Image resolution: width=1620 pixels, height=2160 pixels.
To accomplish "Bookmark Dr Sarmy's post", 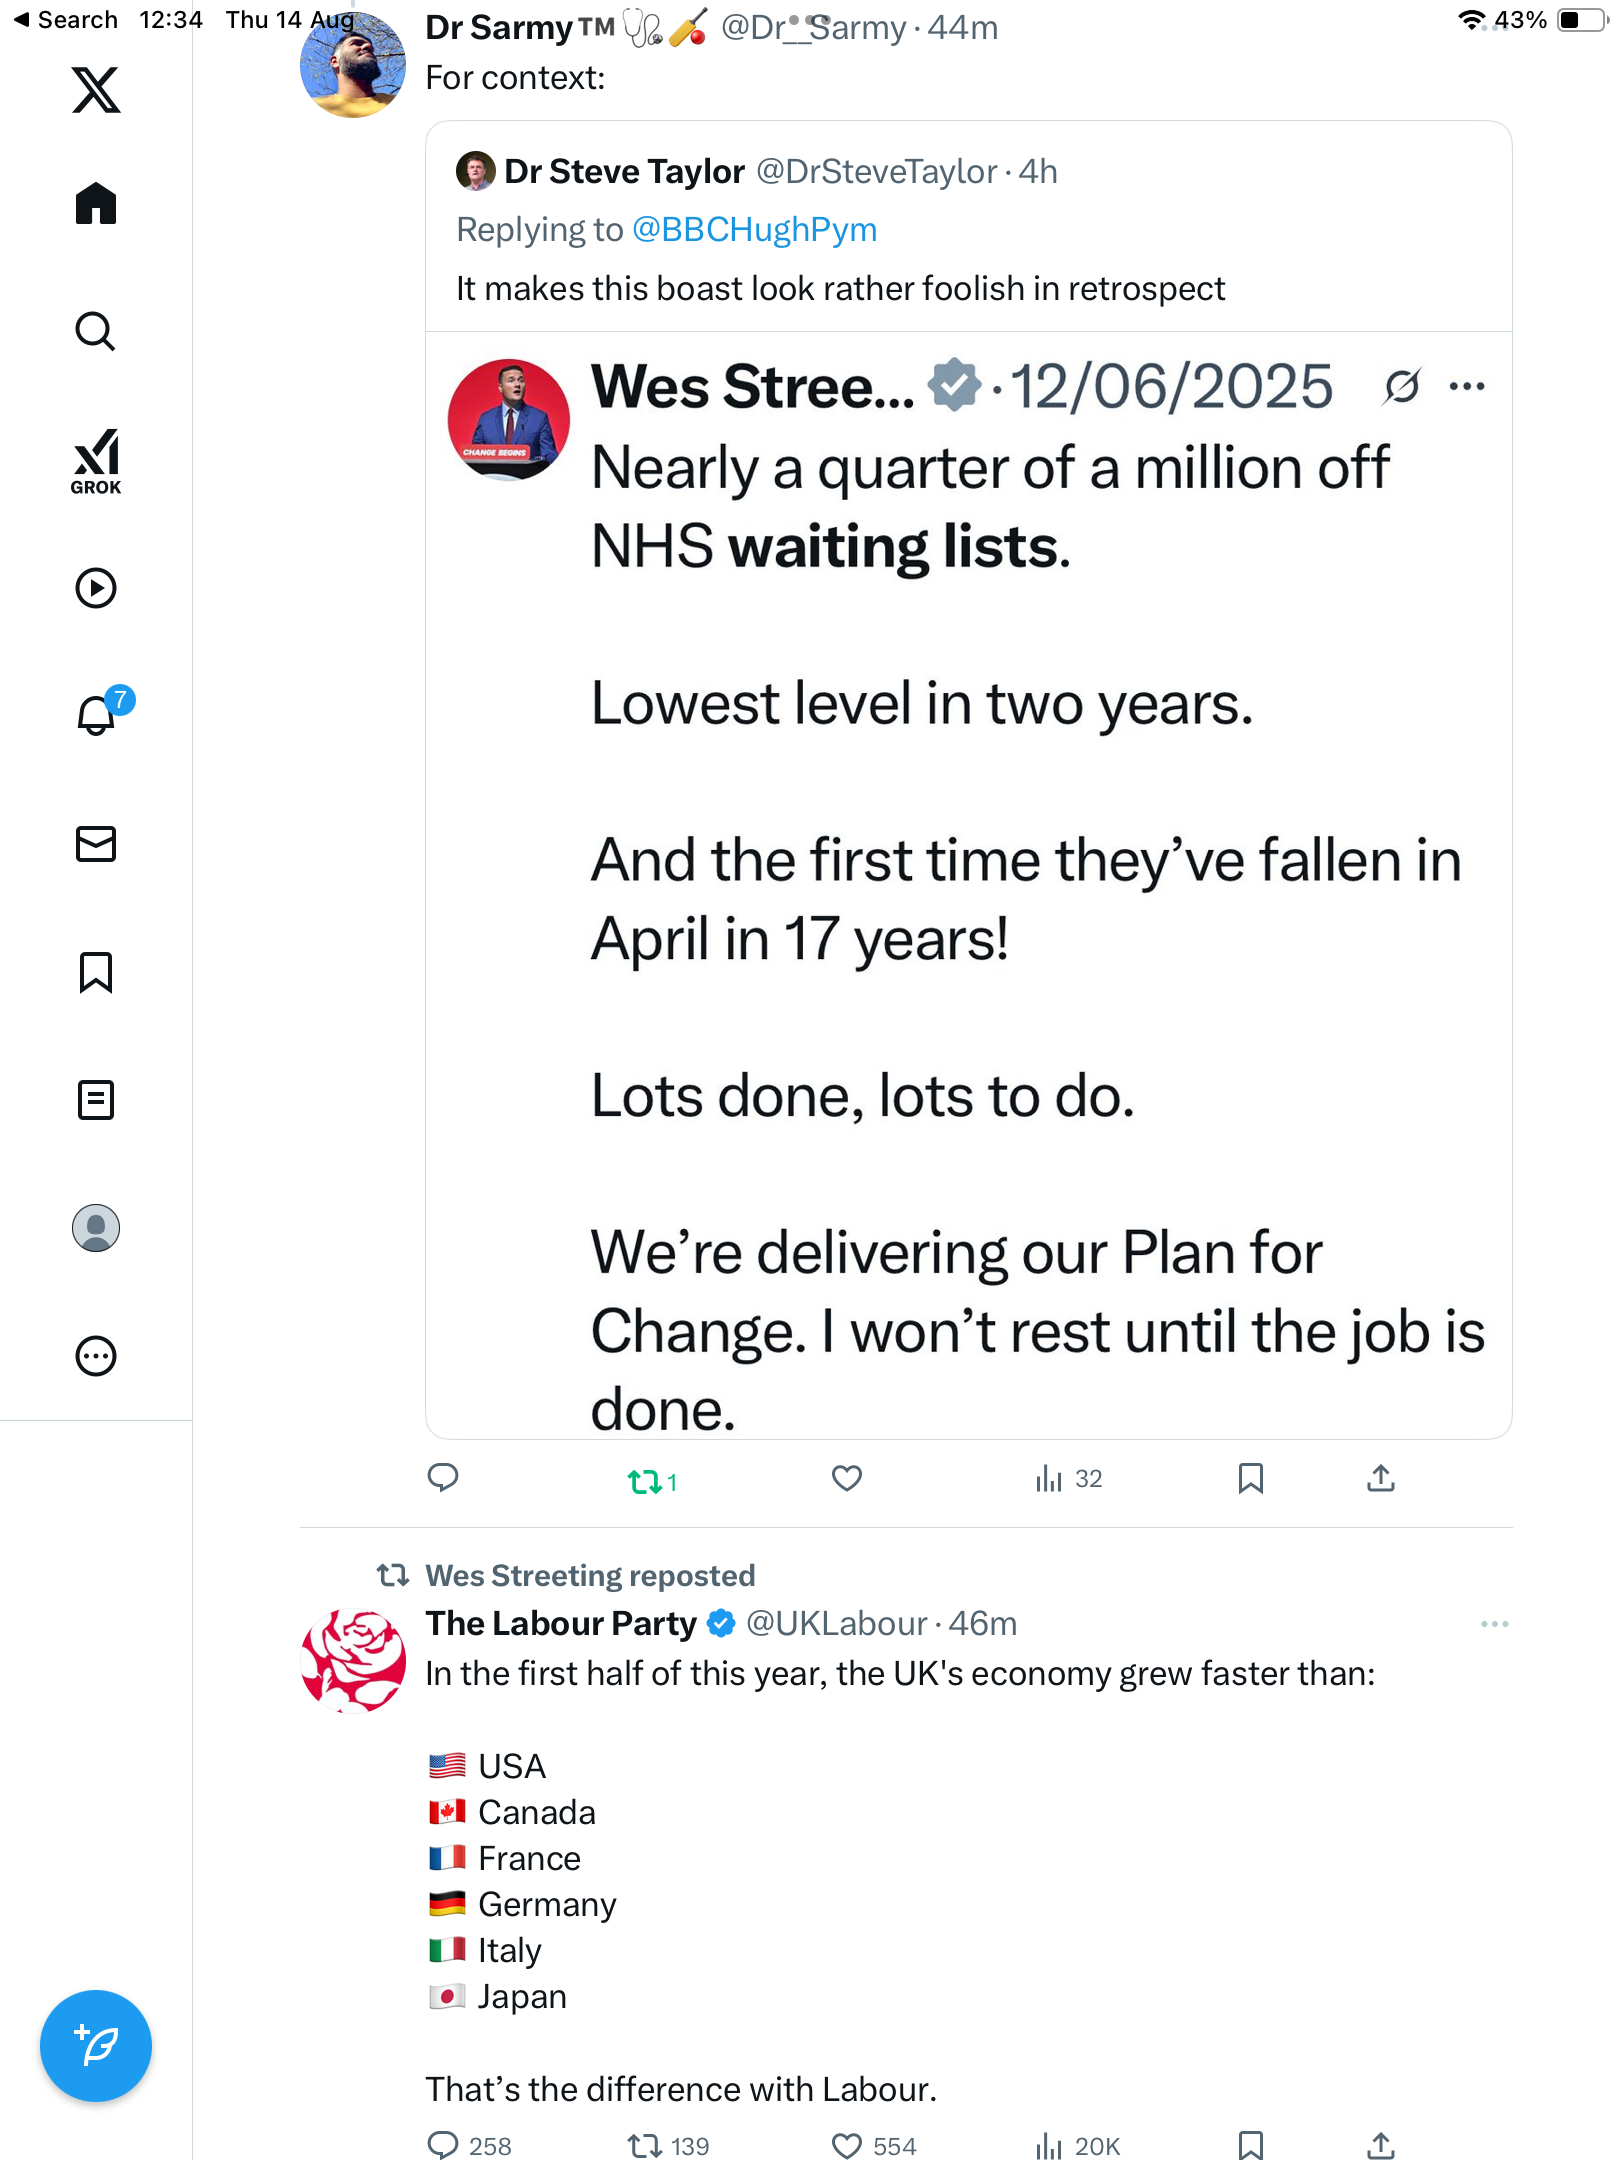I will click(x=1250, y=1478).
